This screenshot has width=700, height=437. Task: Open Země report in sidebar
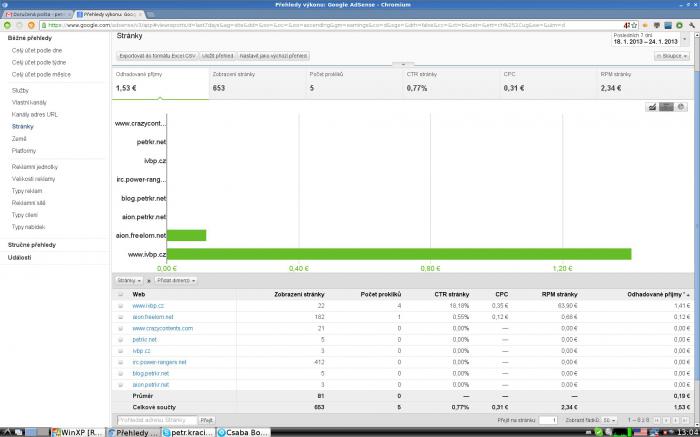click(19, 139)
